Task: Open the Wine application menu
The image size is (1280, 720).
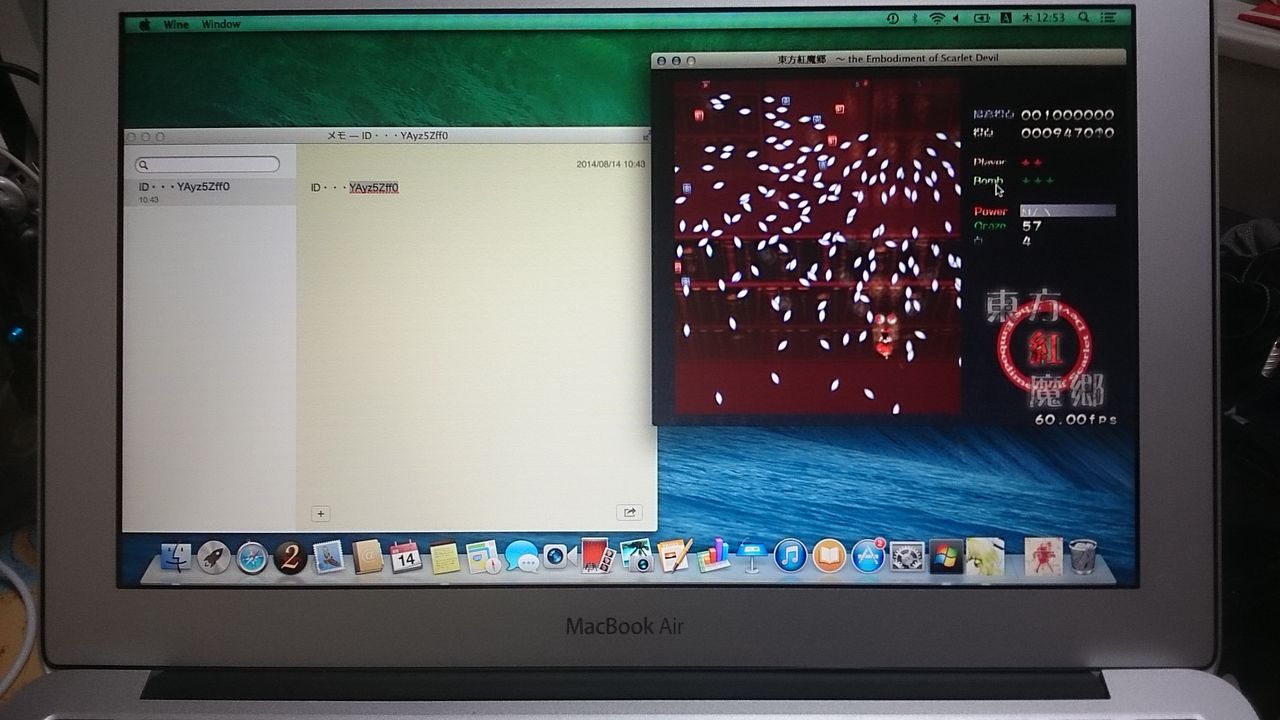Action: coord(176,24)
